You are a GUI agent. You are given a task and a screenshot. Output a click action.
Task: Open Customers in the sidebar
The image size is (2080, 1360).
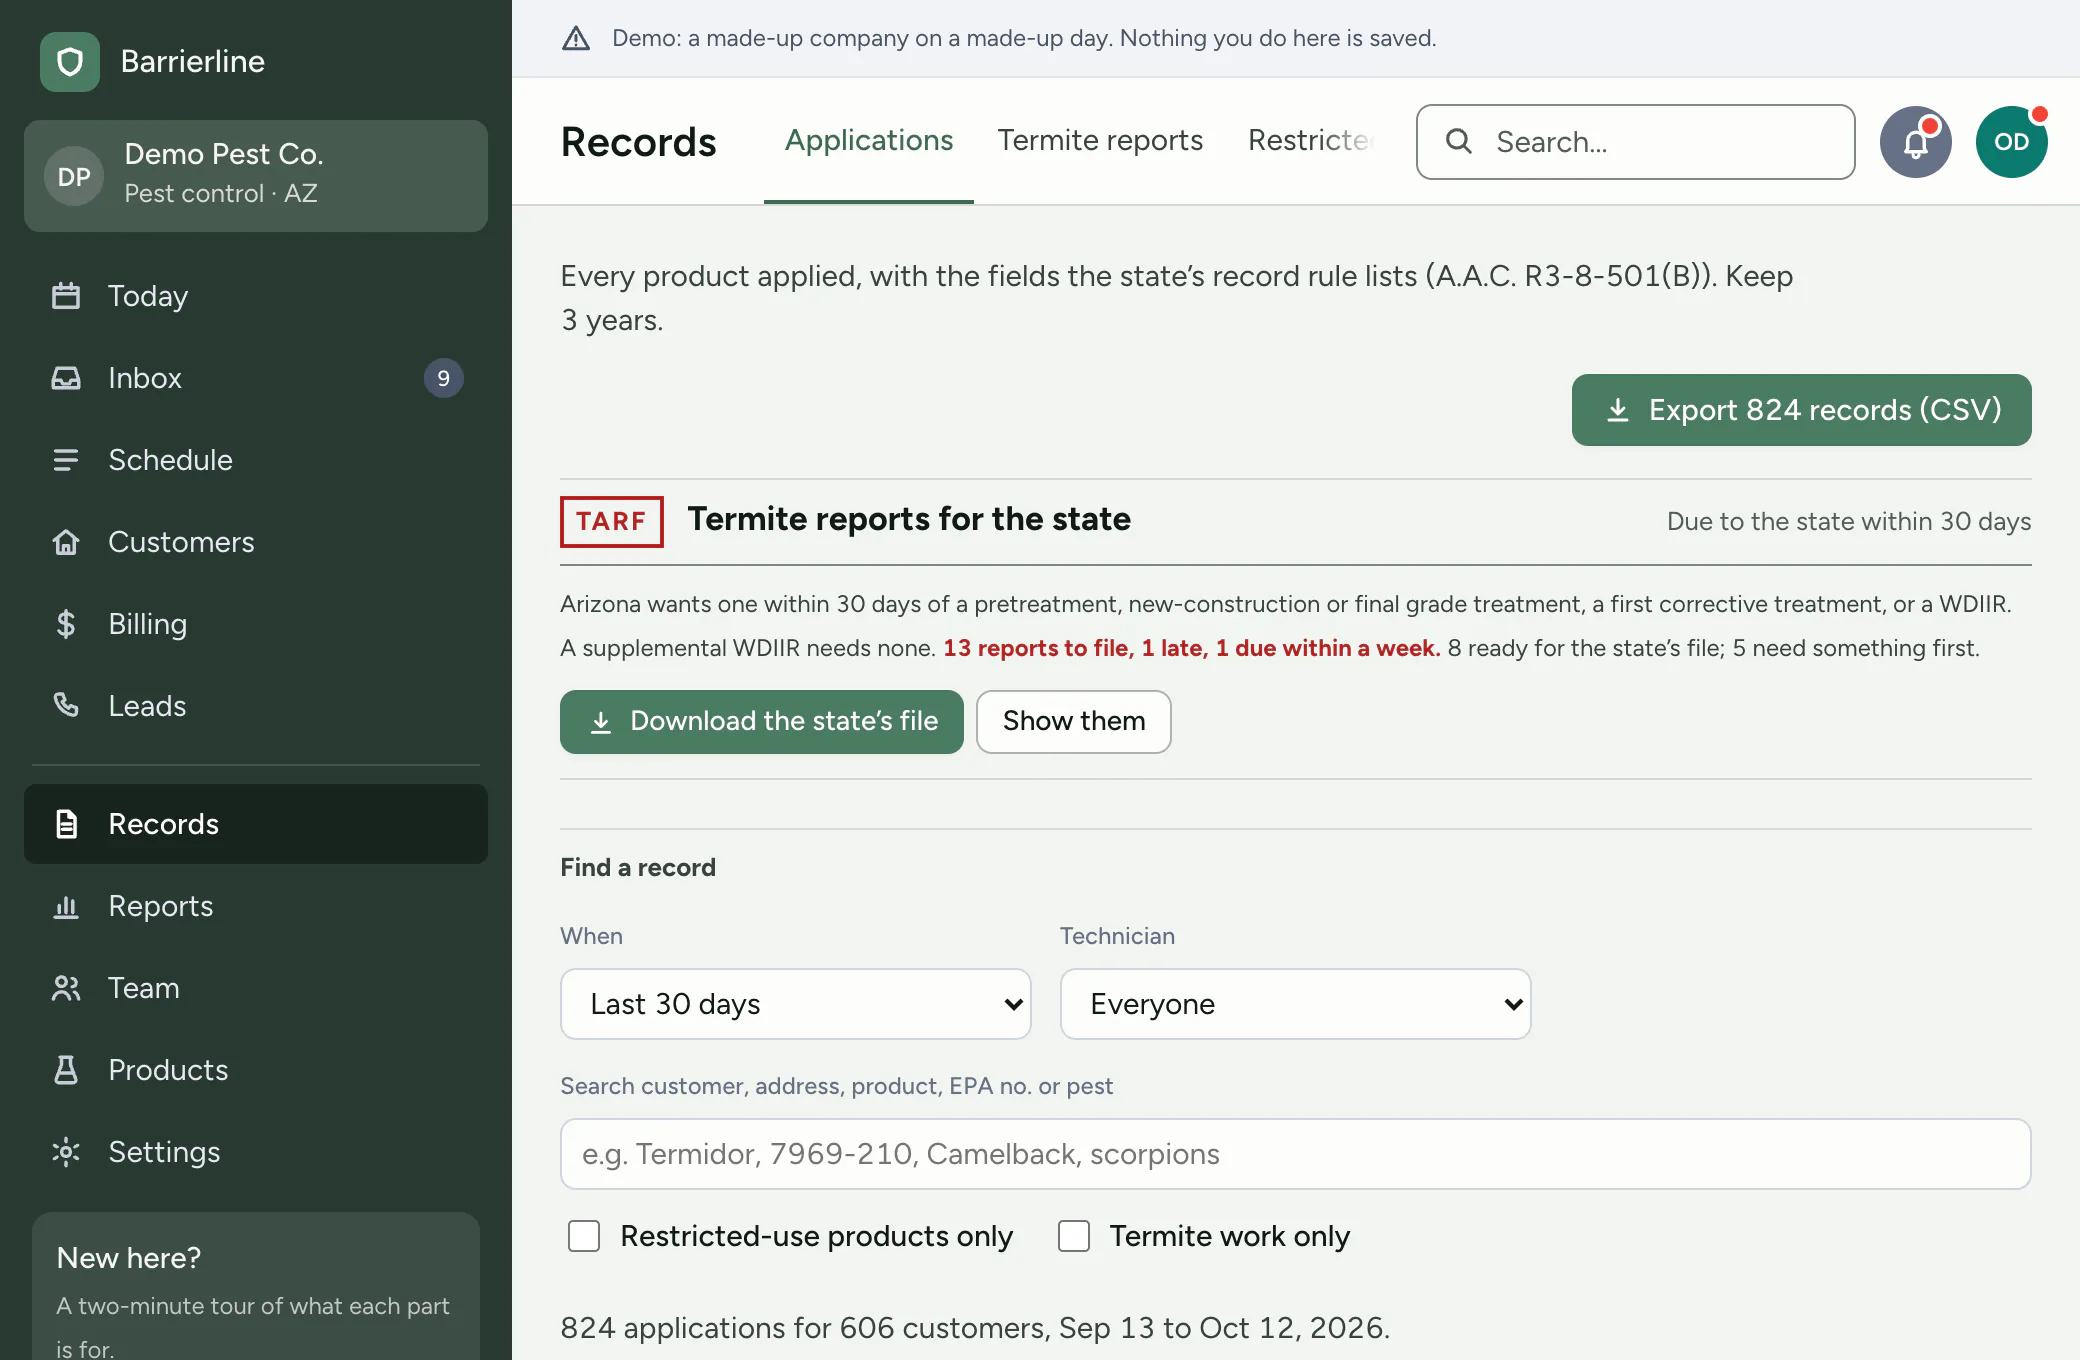pyautogui.click(x=256, y=542)
